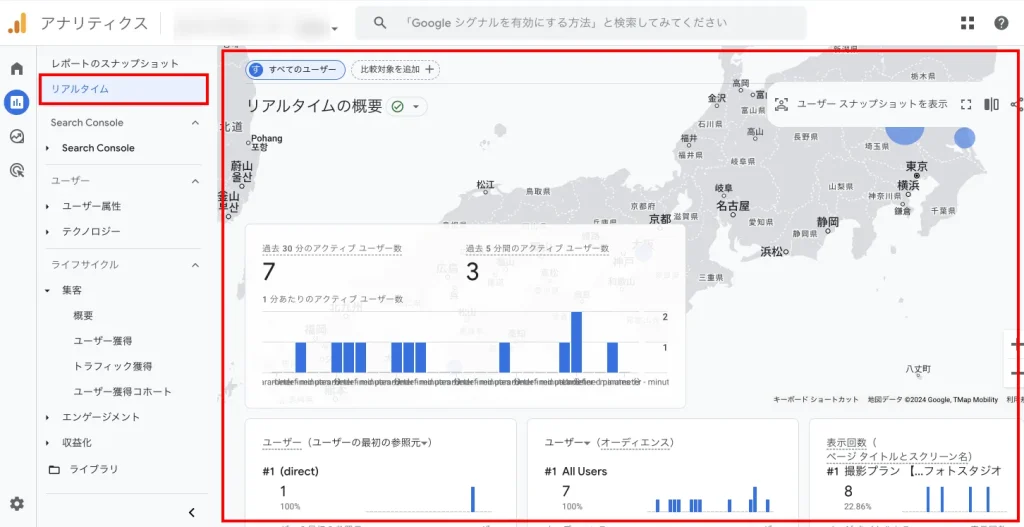Click the user snapshot icon
Screen dimensions: 1024x527
(x=782, y=104)
